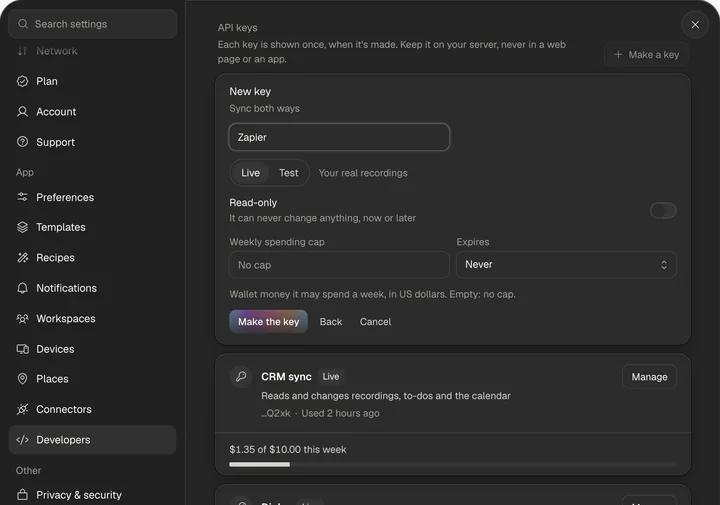720x505 pixels.
Task: Click the Notifications bell icon
Action: pos(22,288)
